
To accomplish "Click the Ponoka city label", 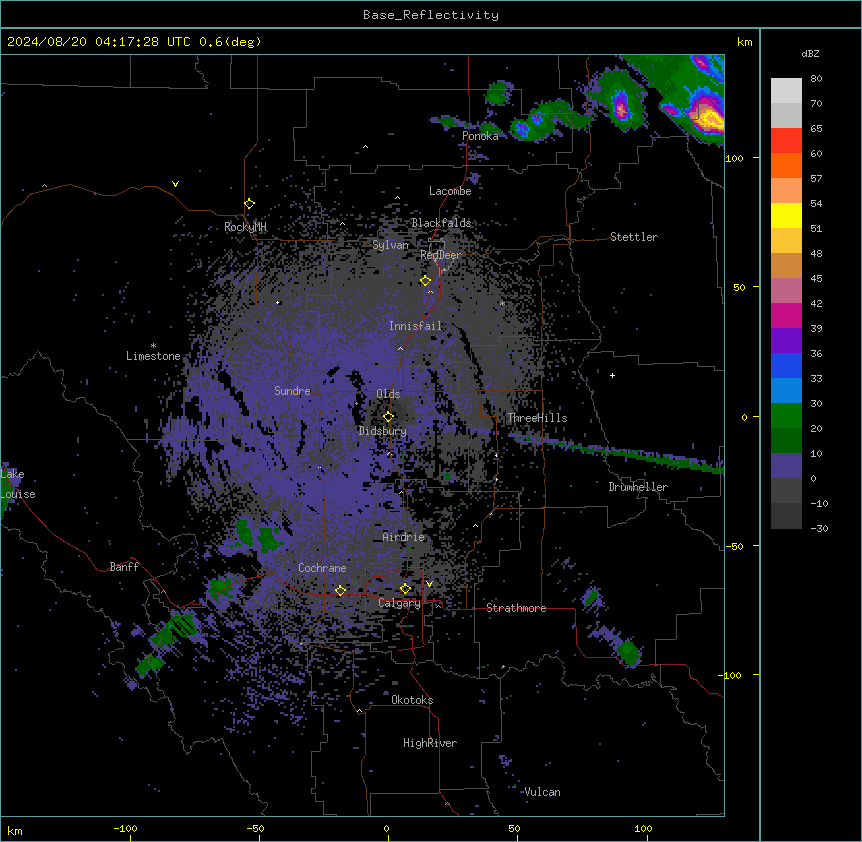I will 480,136.
